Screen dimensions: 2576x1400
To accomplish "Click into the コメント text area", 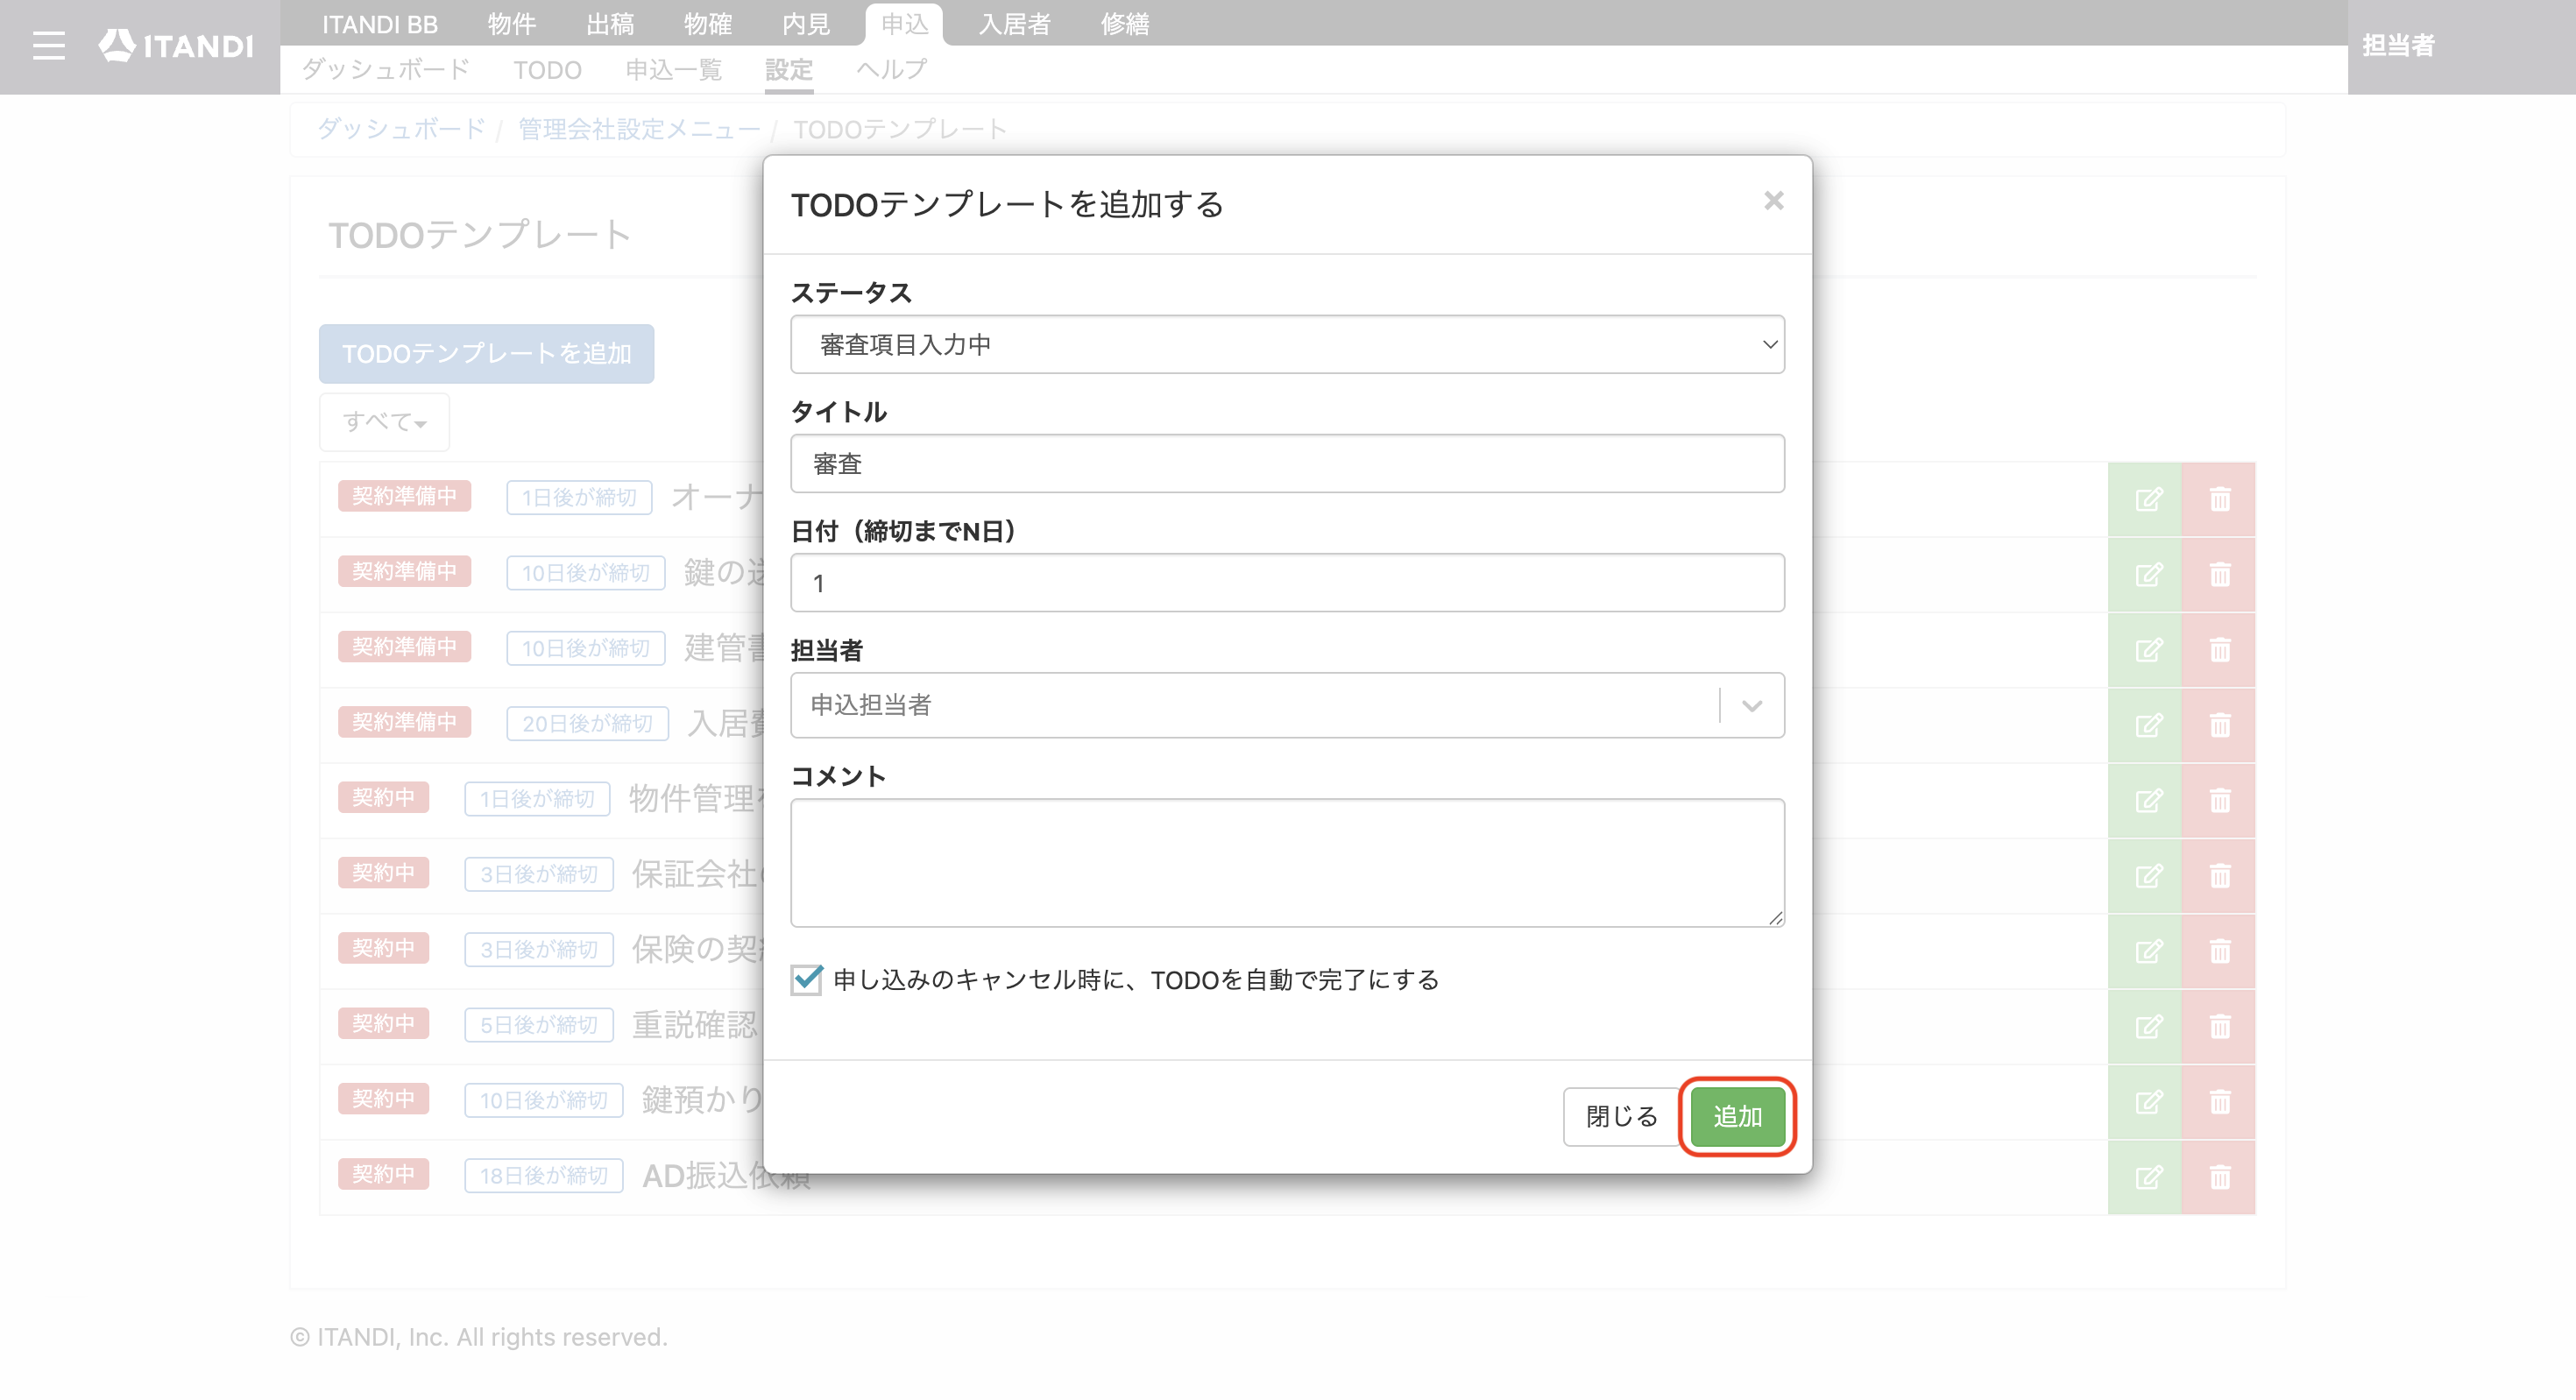I will [1287, 862].
